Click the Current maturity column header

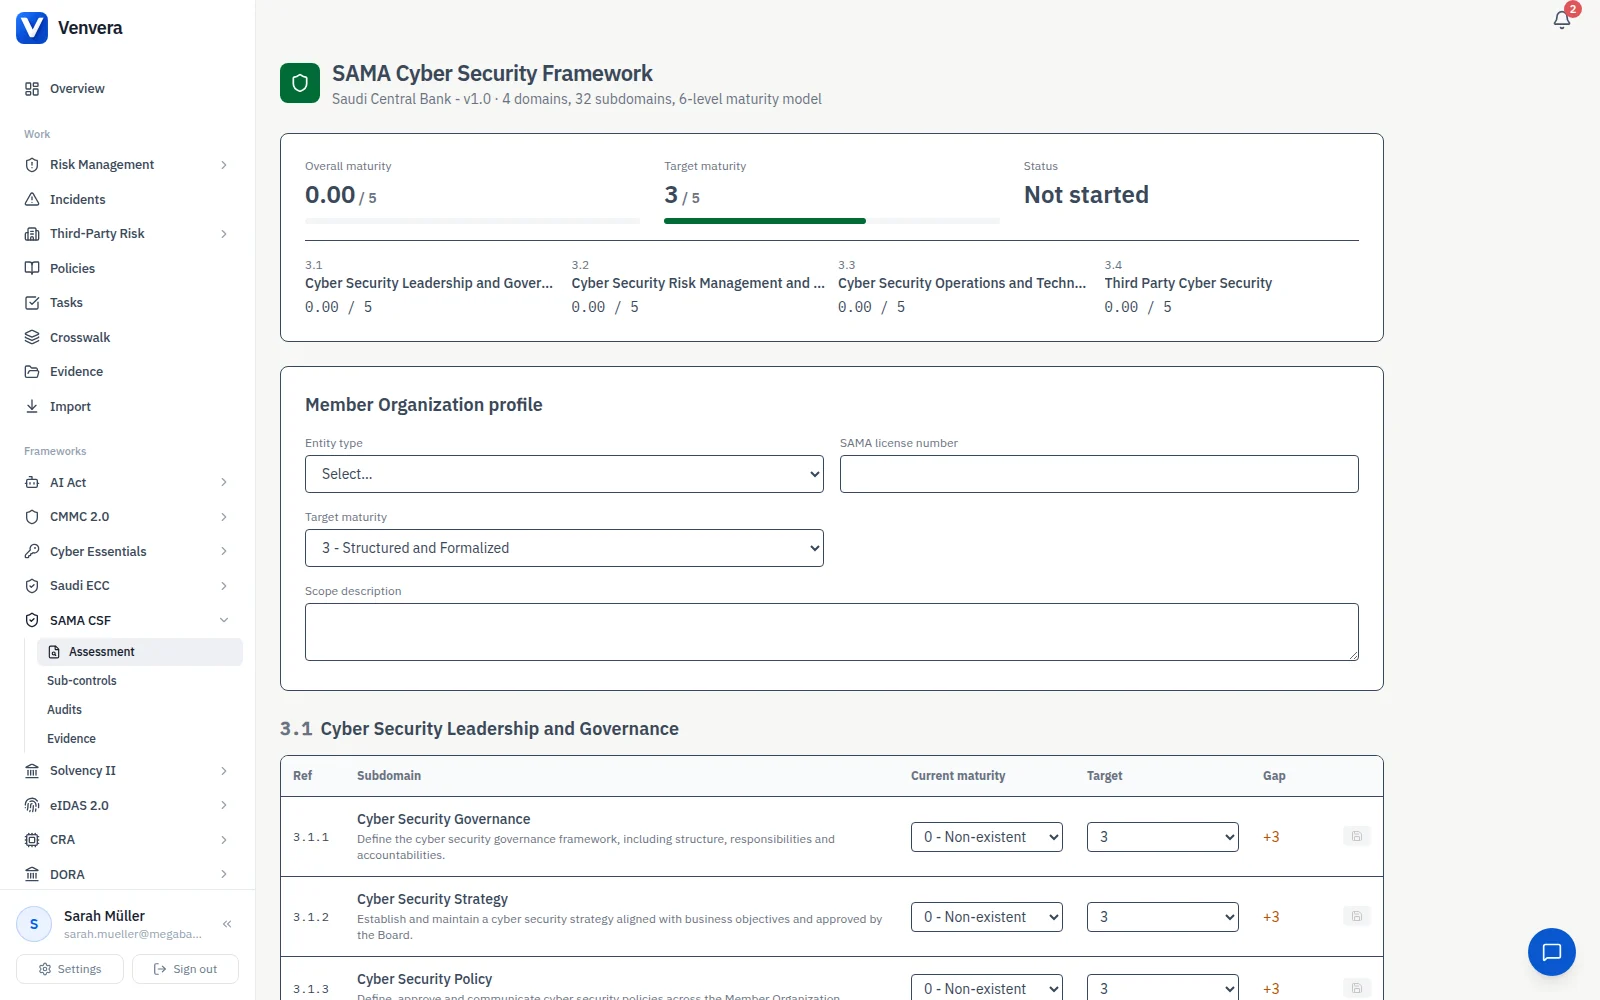pos(958,776)
